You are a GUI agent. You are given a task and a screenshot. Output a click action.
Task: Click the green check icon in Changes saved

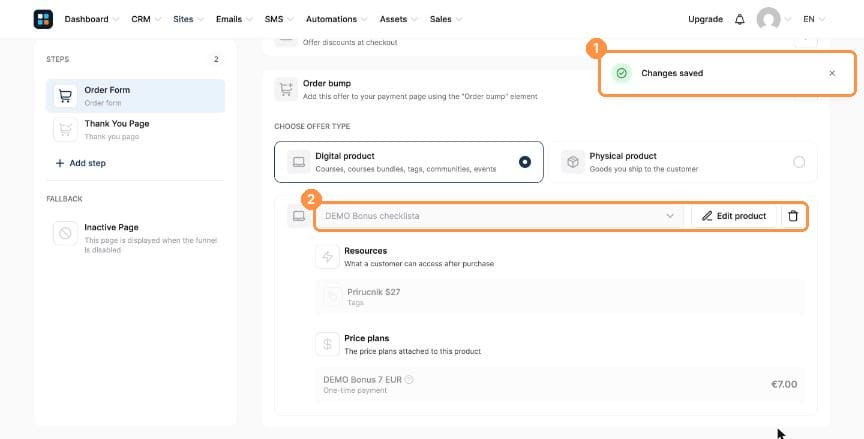coord(622,73)
